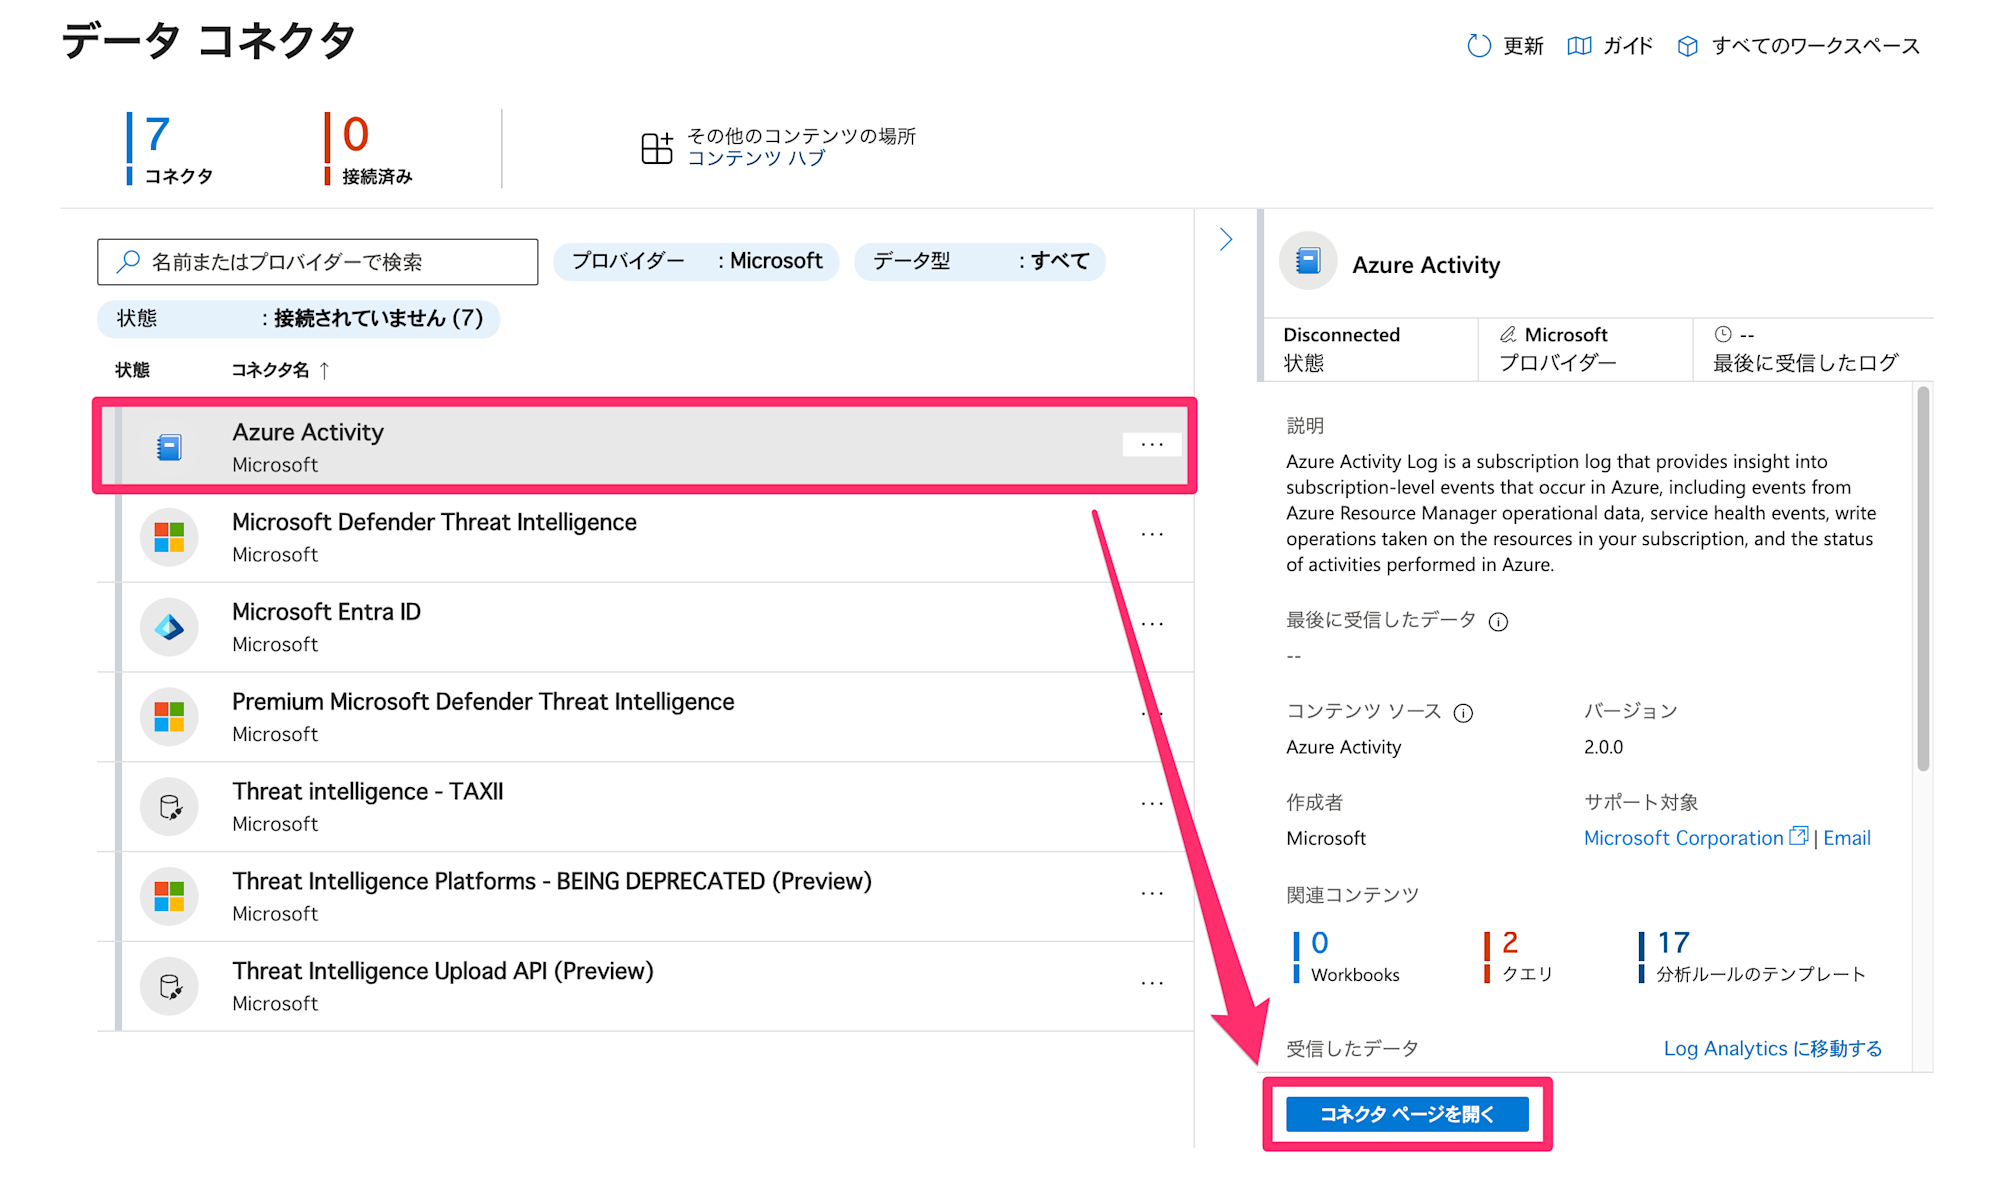Click the Microsoft Defender Threat Intelligence logo icon
This screenshot has width=2000, height=1182.
(169, 537)
